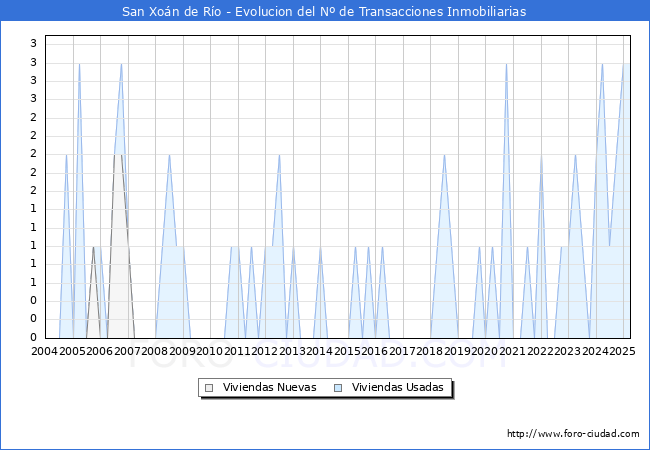The height and width of the screenshot is (450, 650).
Task: Click the 2017 x-axis label
Action: point(402,351)
